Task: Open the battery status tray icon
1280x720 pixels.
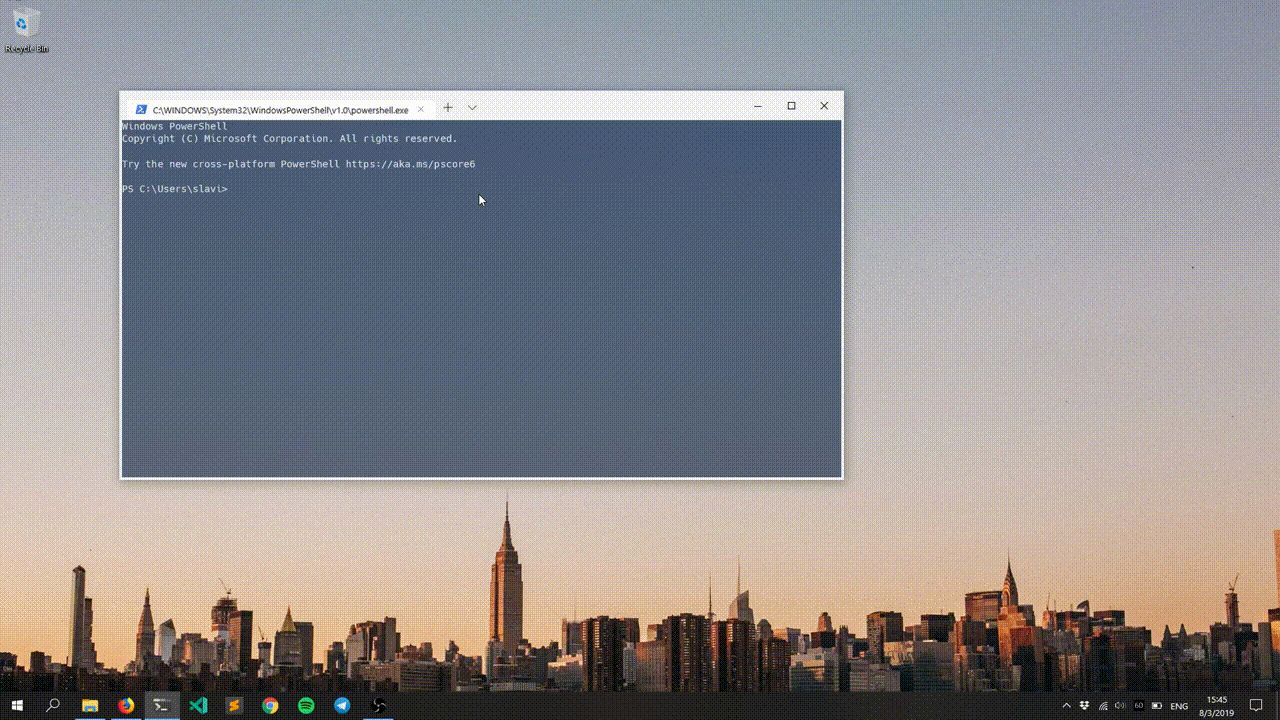Action: 1157,706
